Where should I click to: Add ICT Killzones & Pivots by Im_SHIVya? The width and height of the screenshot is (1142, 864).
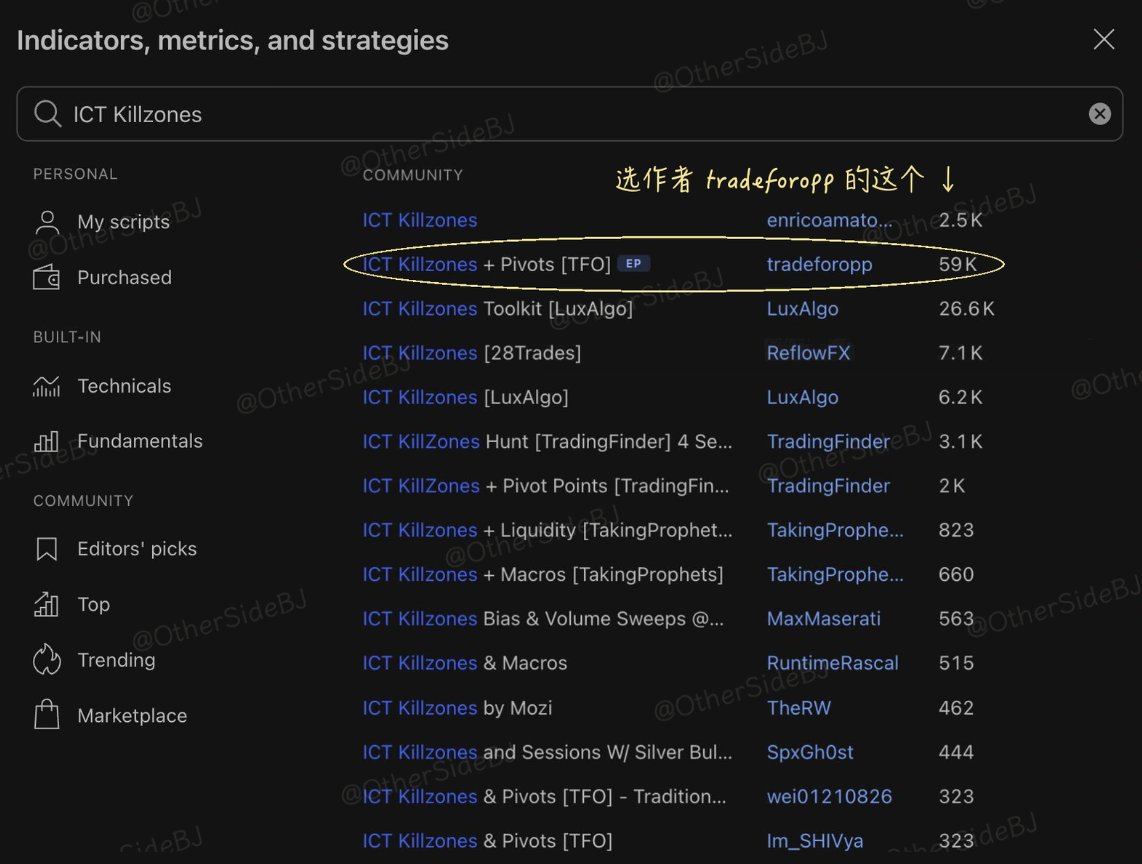[x=487, y=841]
